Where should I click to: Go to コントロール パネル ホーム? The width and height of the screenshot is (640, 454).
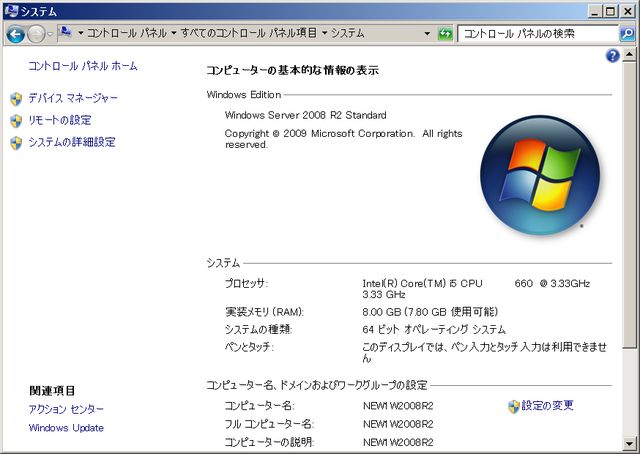[83, 66]
